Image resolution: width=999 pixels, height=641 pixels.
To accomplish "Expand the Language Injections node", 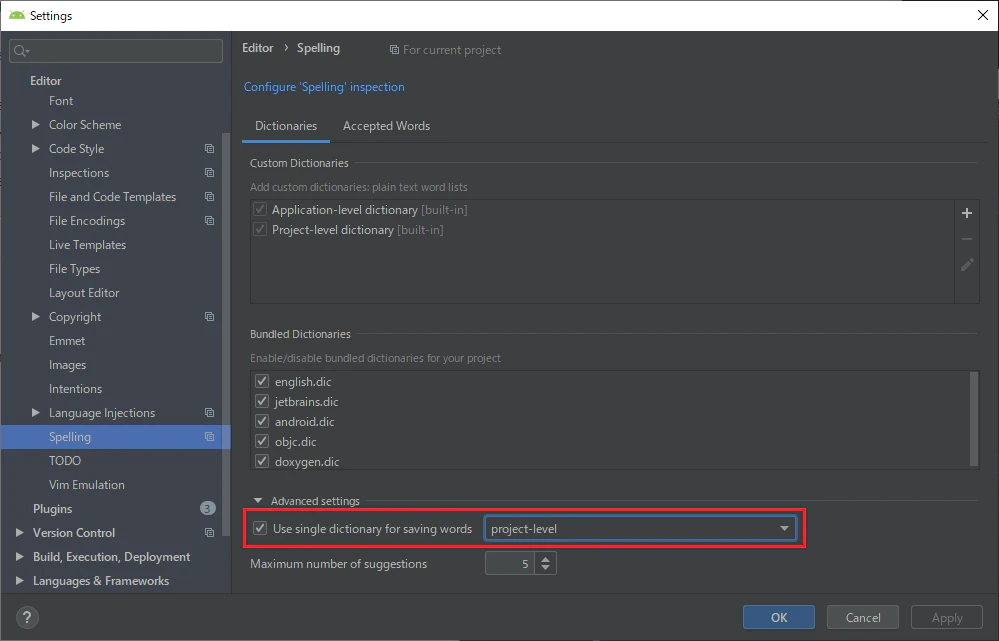I will 36,413.
